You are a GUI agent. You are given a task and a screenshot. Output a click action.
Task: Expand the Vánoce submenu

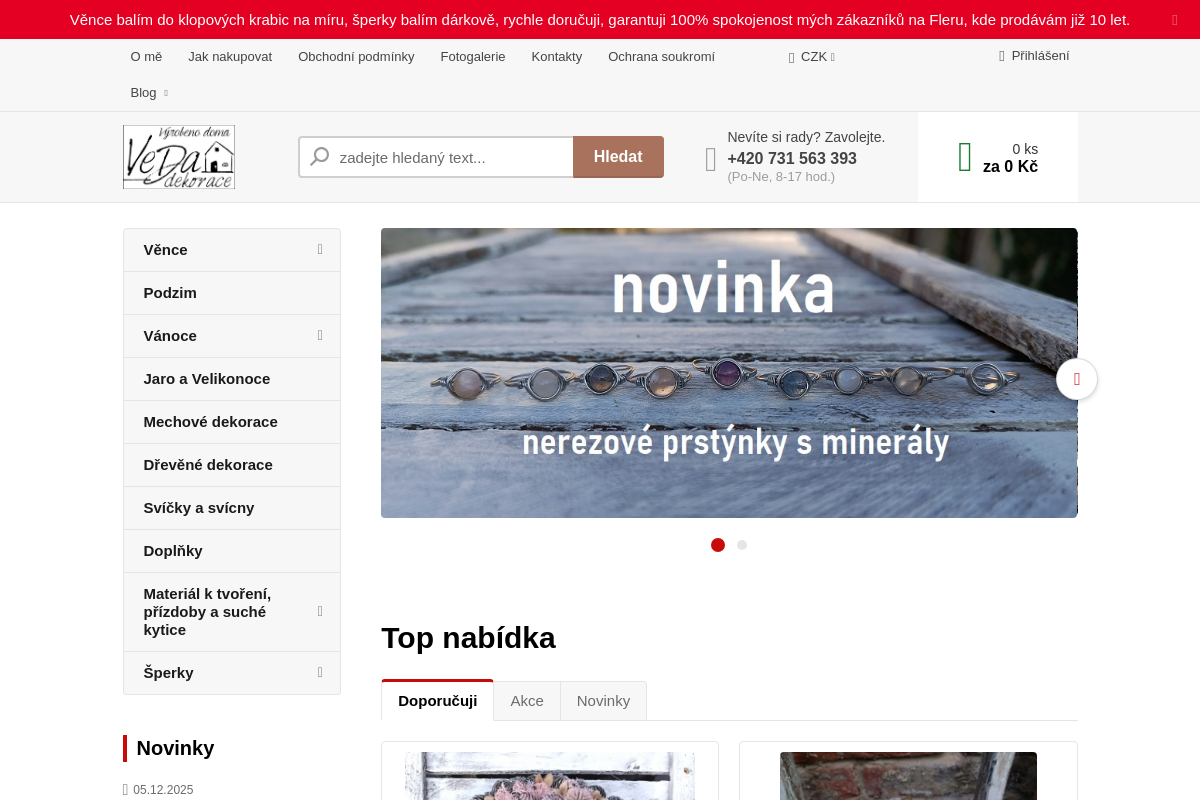(x=319, y=335)
